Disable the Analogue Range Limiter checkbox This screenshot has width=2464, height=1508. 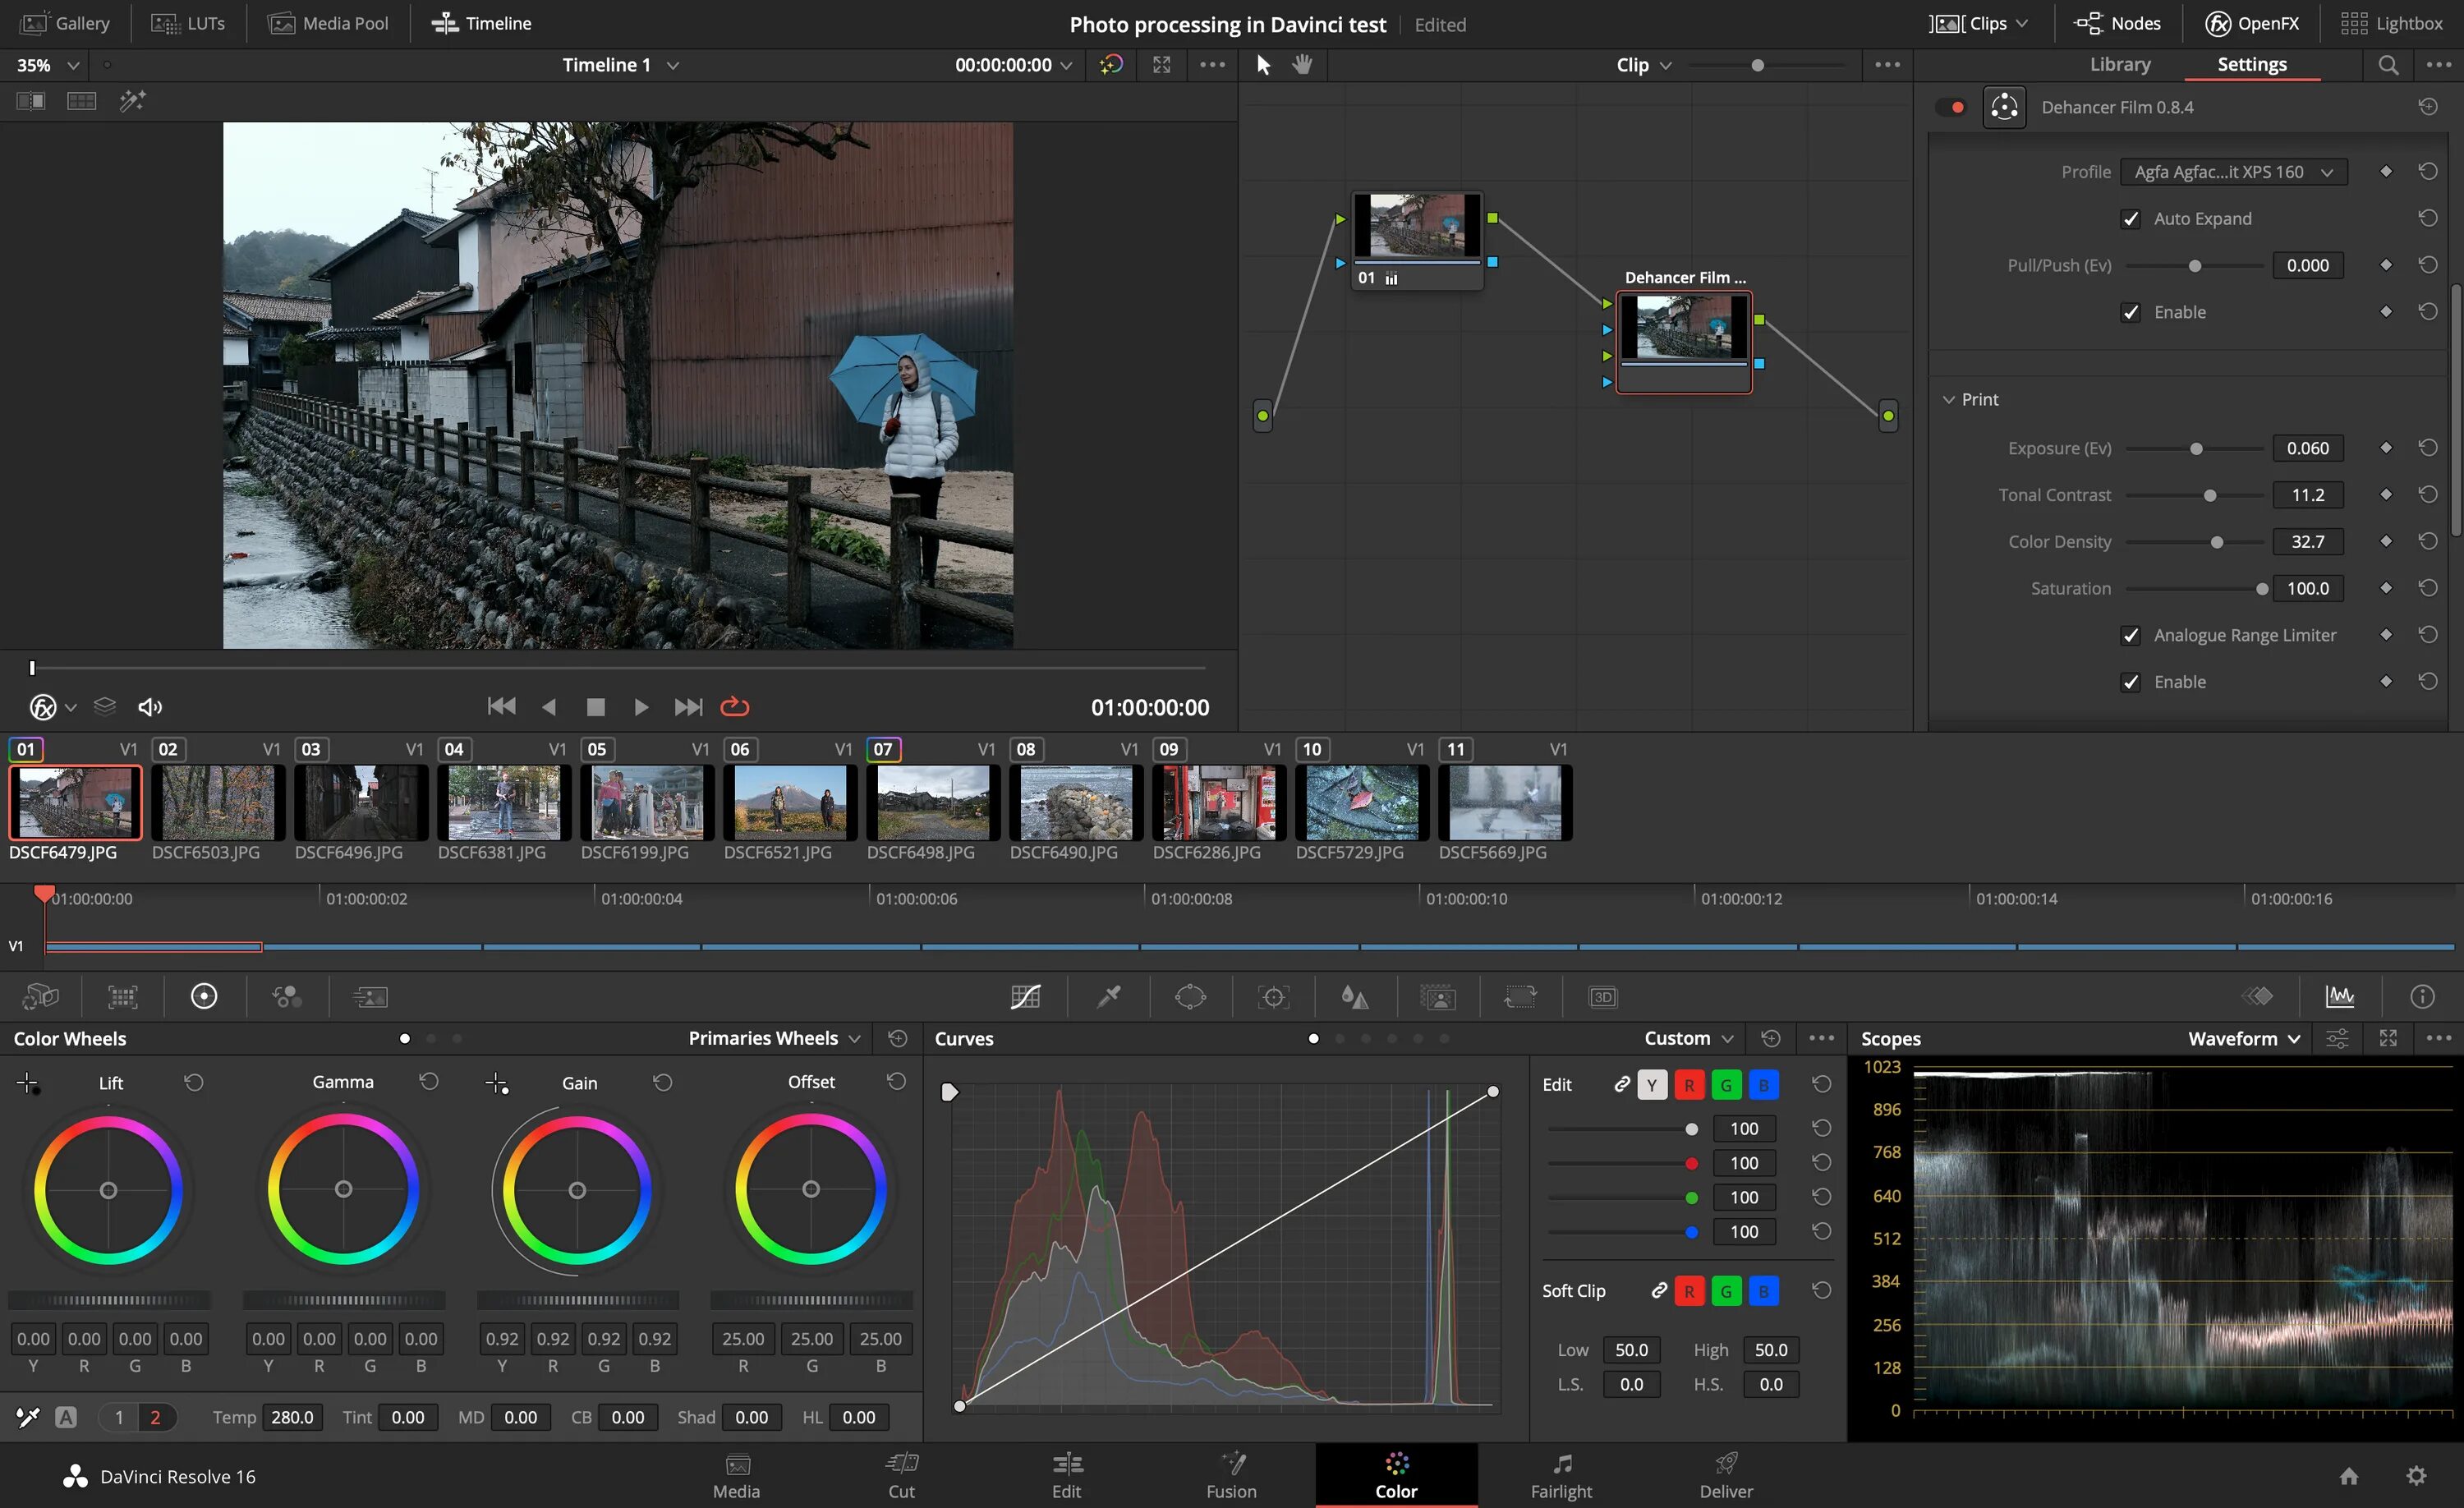pyautogui.click(x=2131, y=636)
